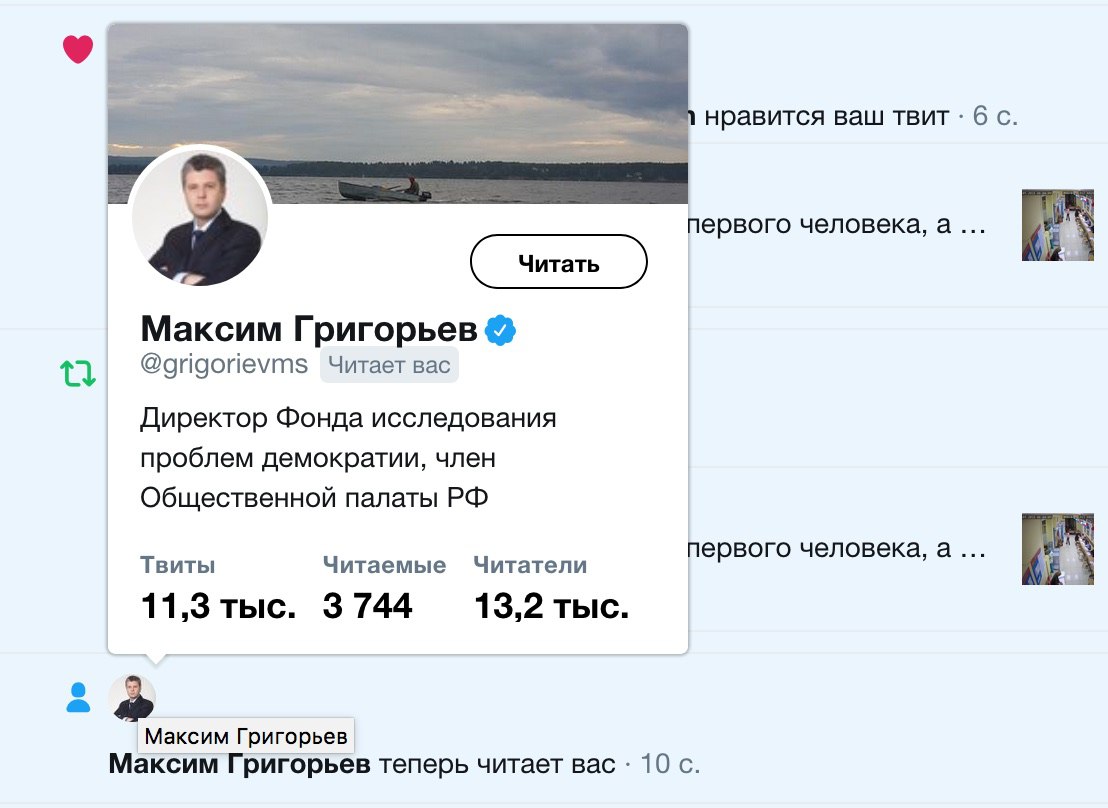
Task: Open the Твиты count of 11,3 тыс.
Action: [217, 589]
